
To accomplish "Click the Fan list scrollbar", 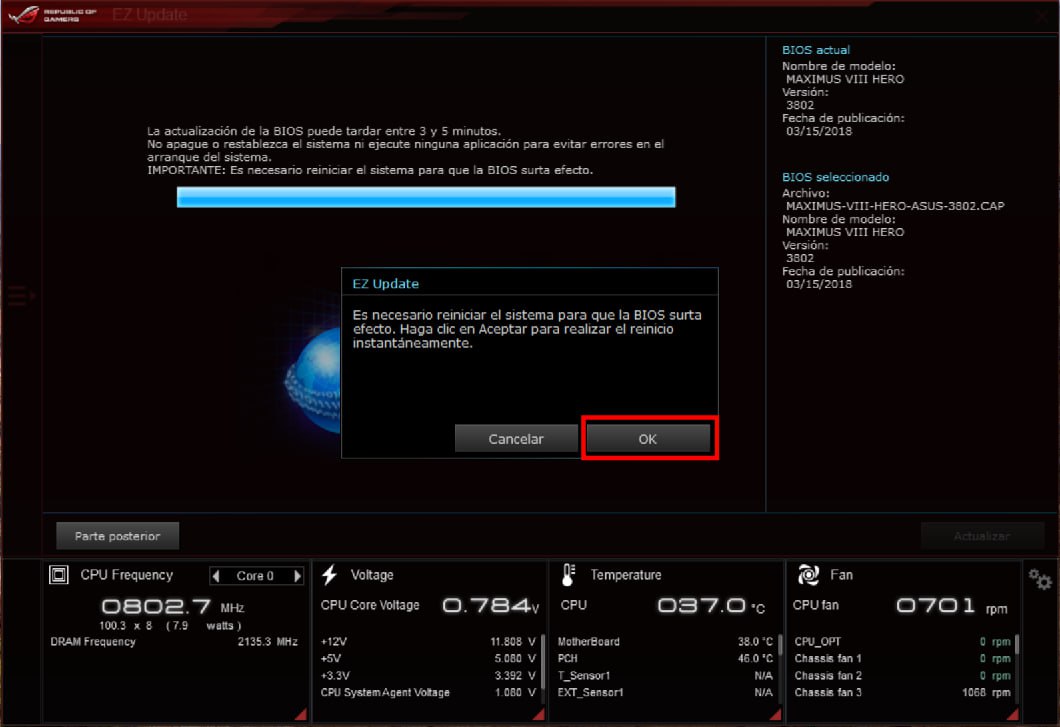I will [1017, 645].
